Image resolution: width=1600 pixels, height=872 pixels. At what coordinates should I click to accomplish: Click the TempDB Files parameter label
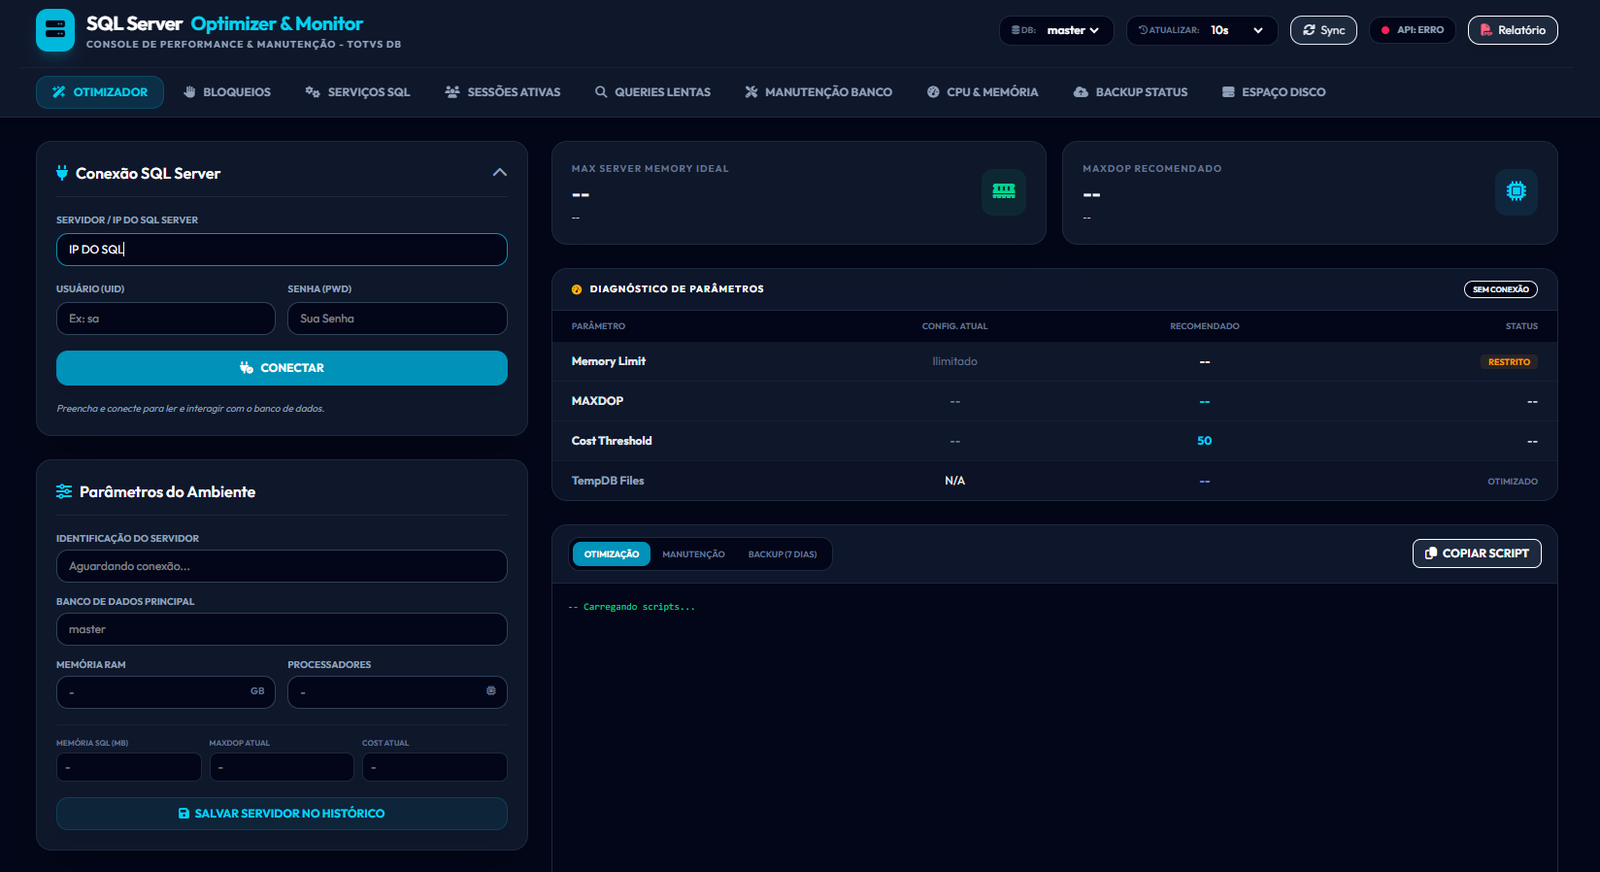tap(608, 481)
